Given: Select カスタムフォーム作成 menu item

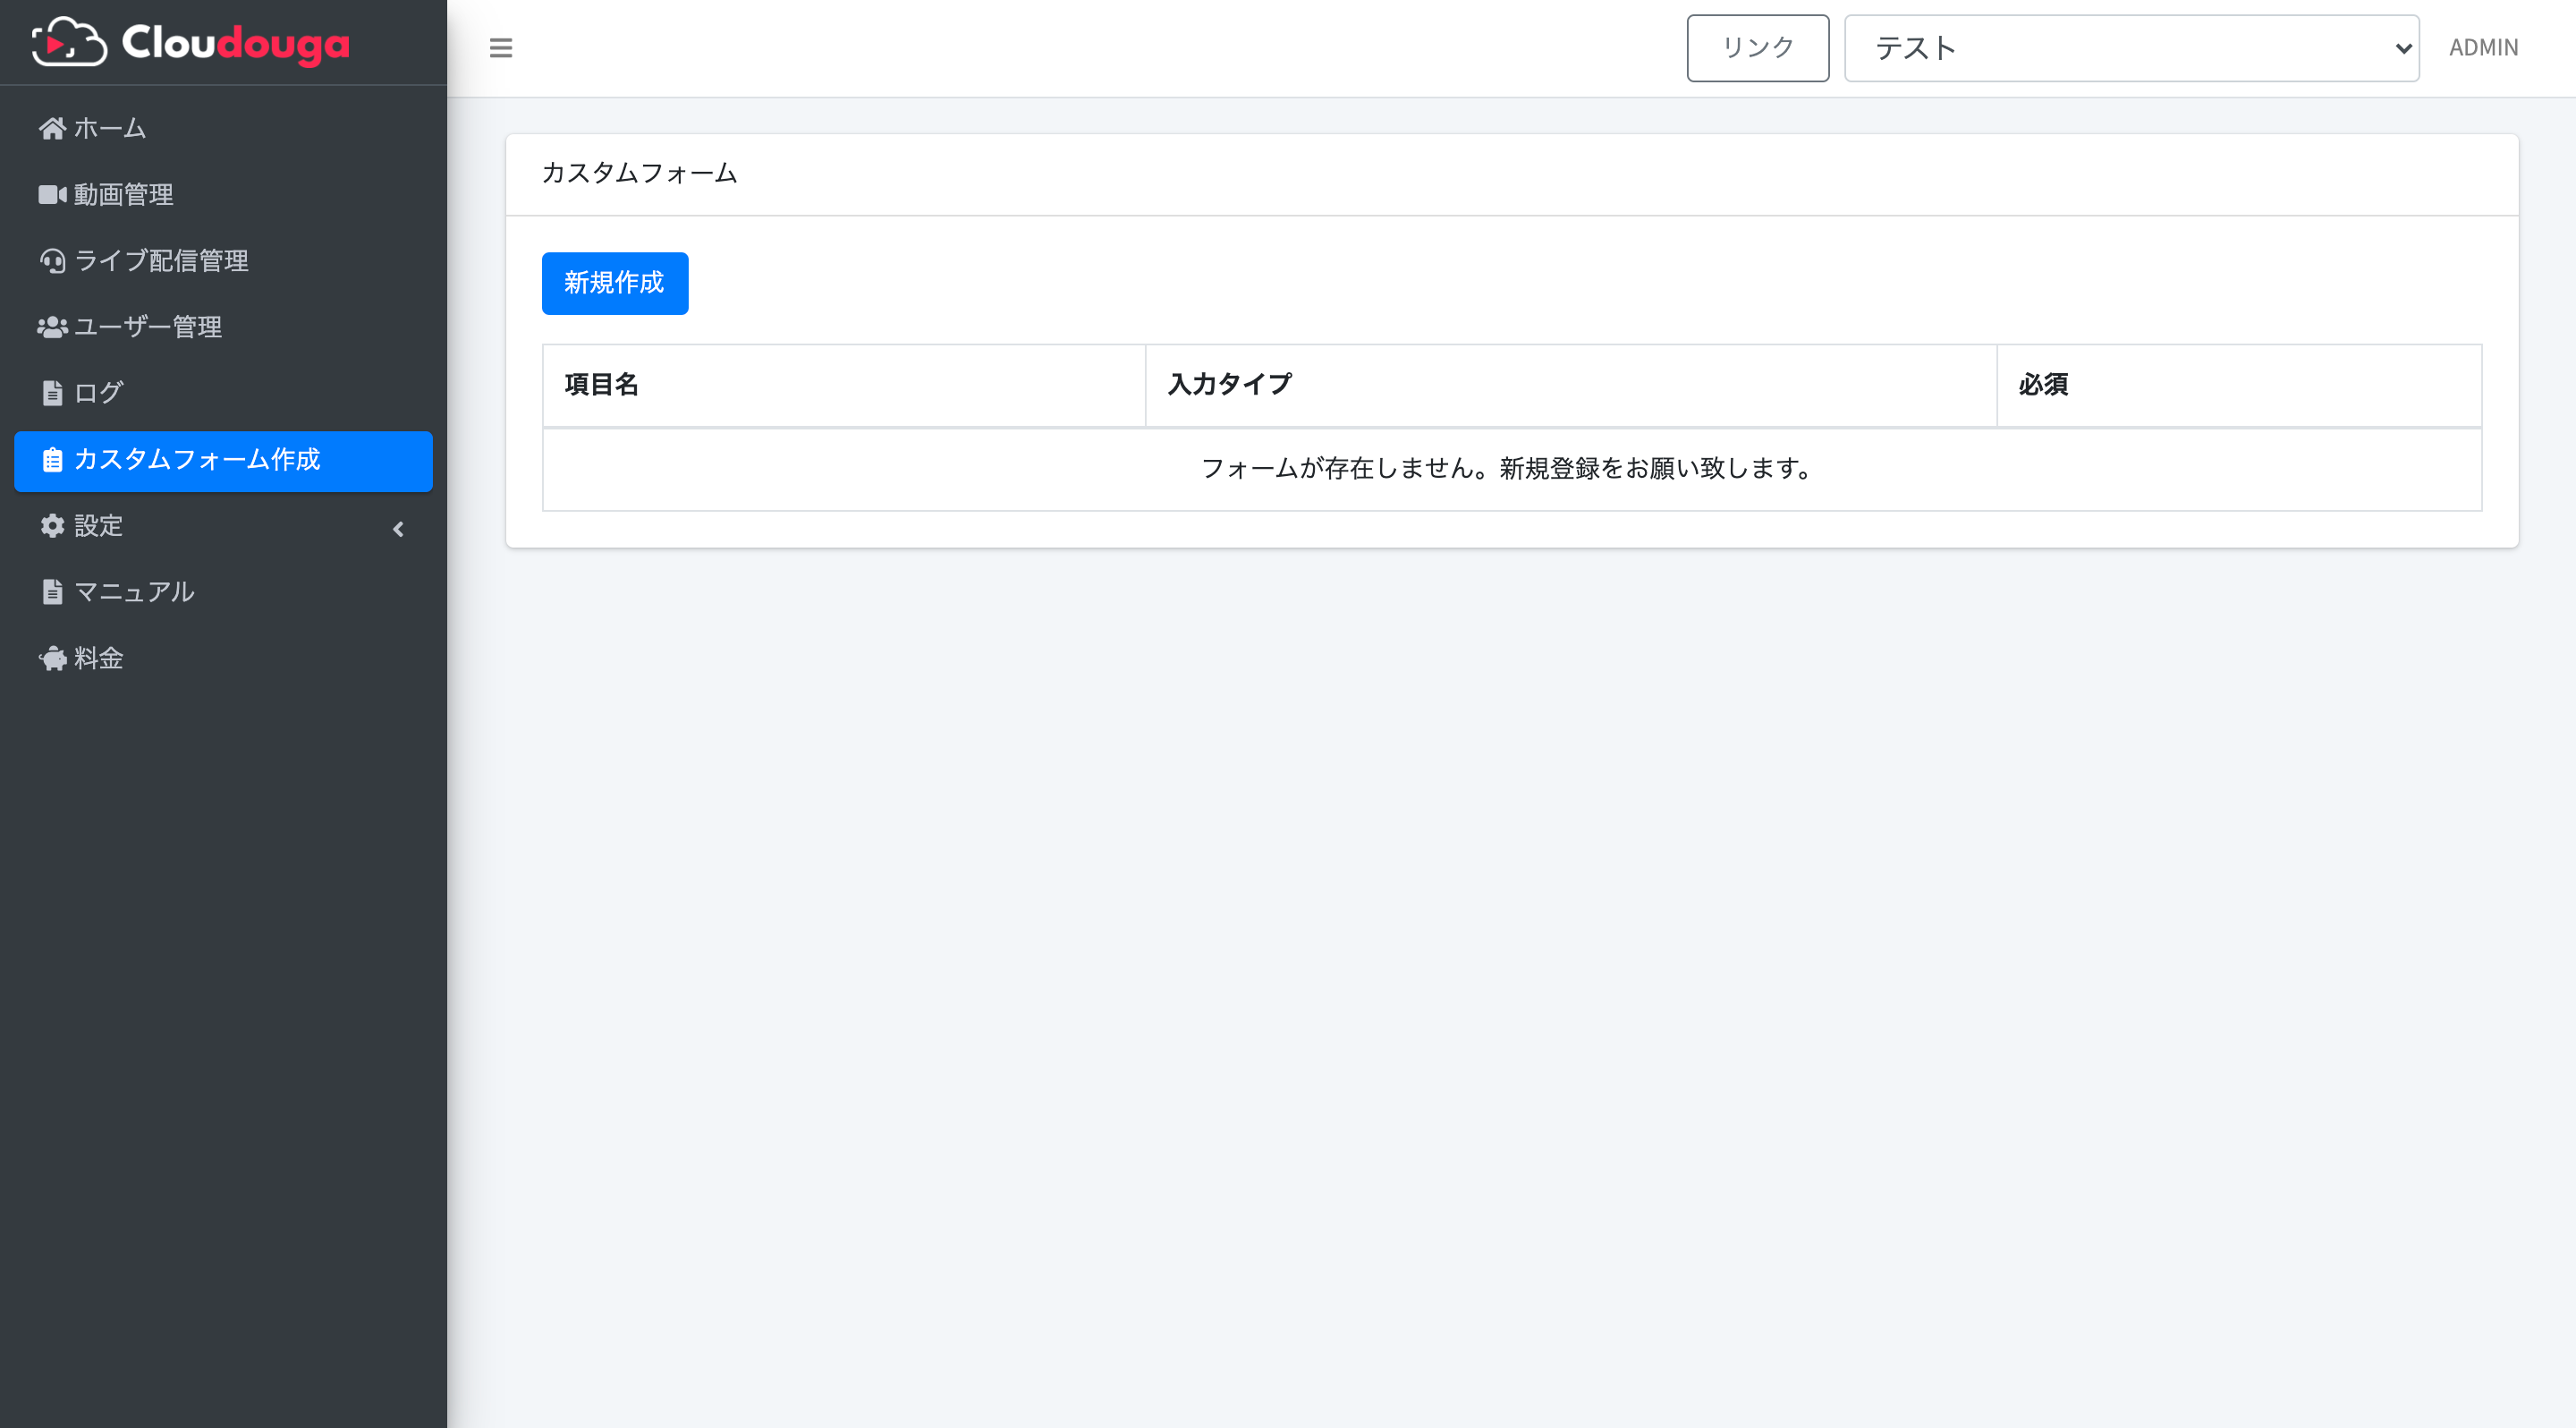Looking at the screenshot, I should [x=223, y=461].
